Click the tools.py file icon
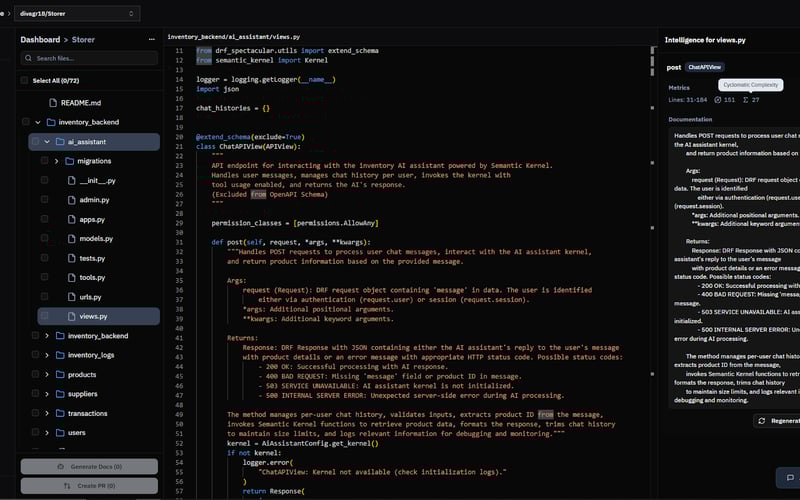Image resolution: width=800 pixels, height=500 pixels. [72, 278]
